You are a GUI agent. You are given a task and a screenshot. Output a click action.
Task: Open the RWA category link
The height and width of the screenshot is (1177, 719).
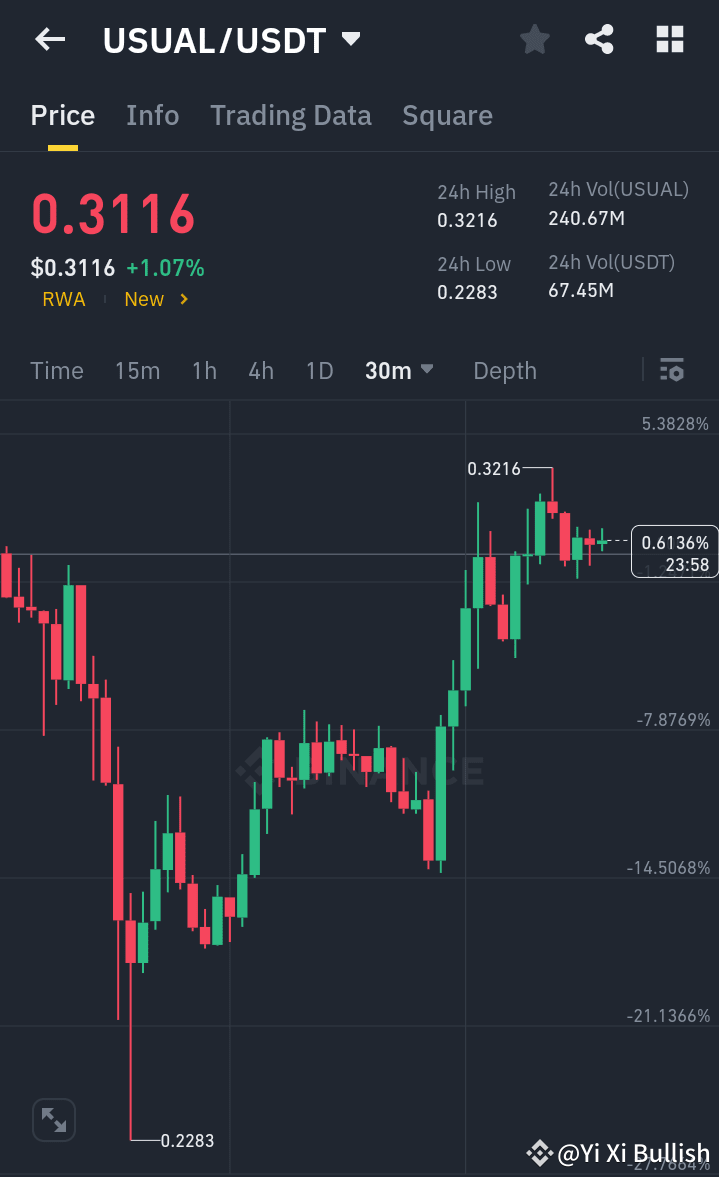click(64, 299)
